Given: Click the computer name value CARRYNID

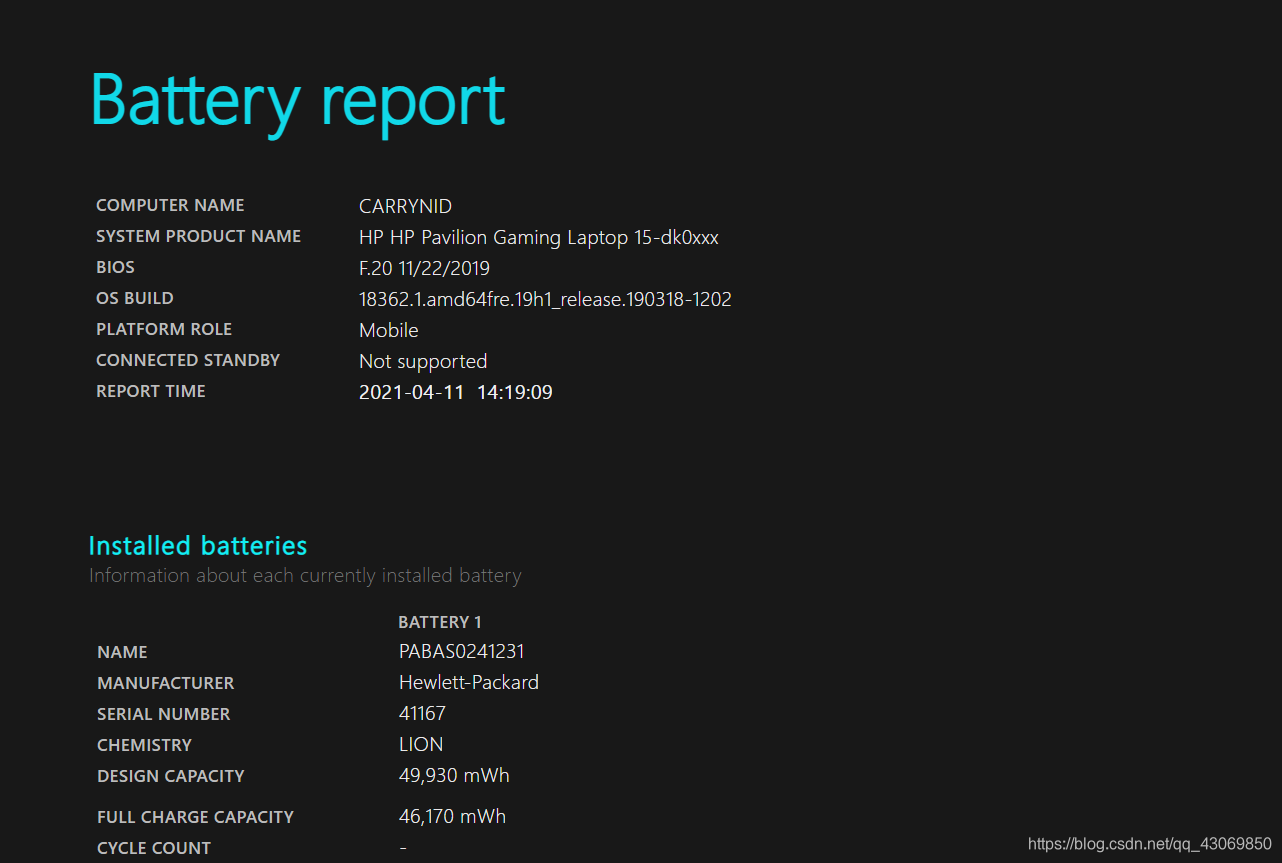Looking at the screenshot, I should coord(405,206).
